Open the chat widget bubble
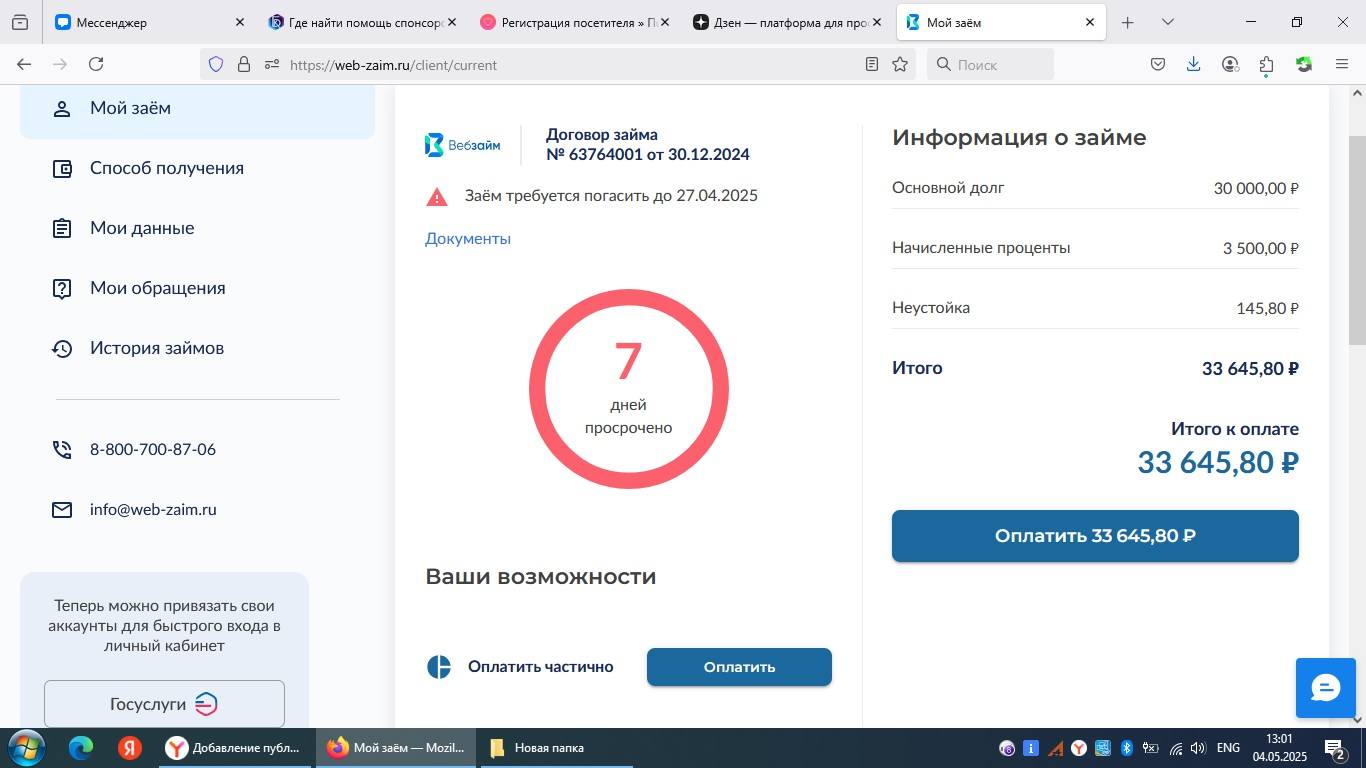Image resolution: width=1366 pixels, height=768 pixels. (x=1325, y=687)
